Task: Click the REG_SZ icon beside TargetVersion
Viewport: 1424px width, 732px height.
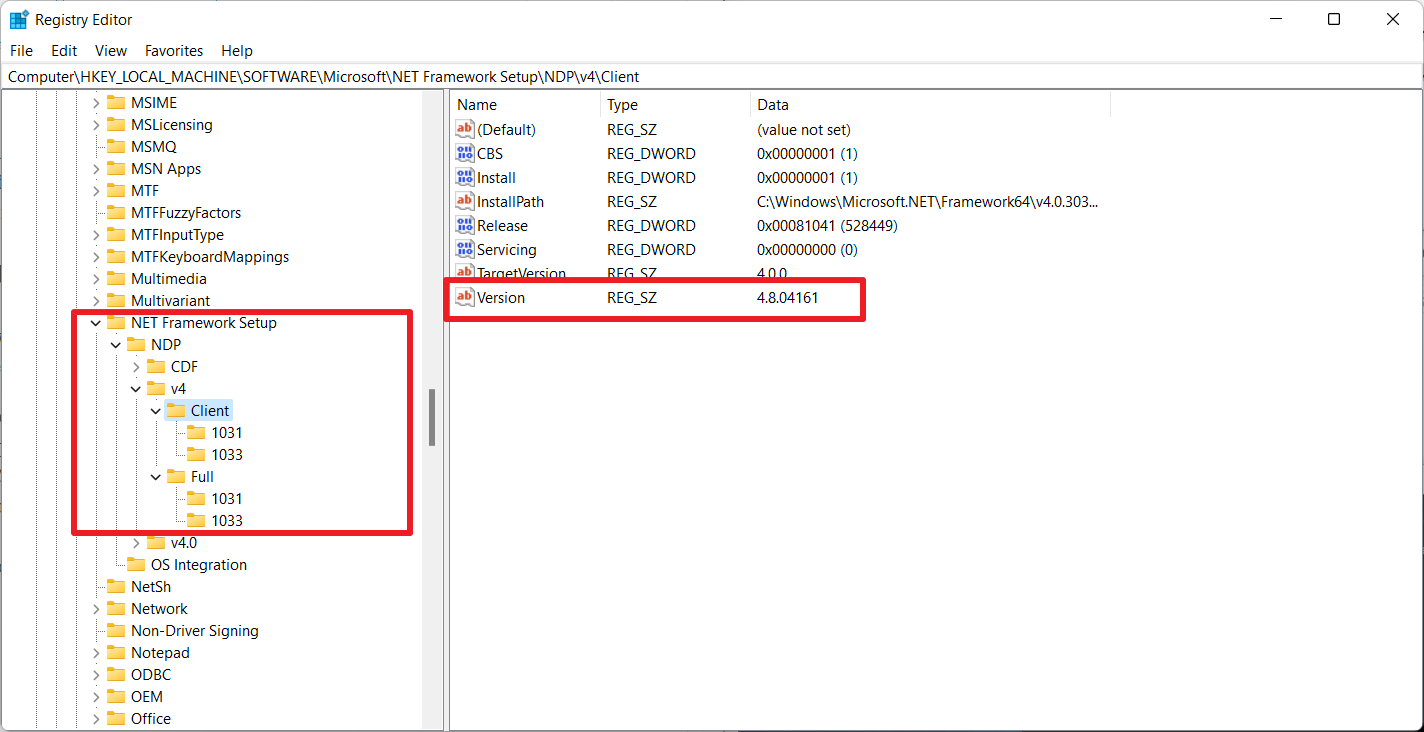Action: (464, 272)
